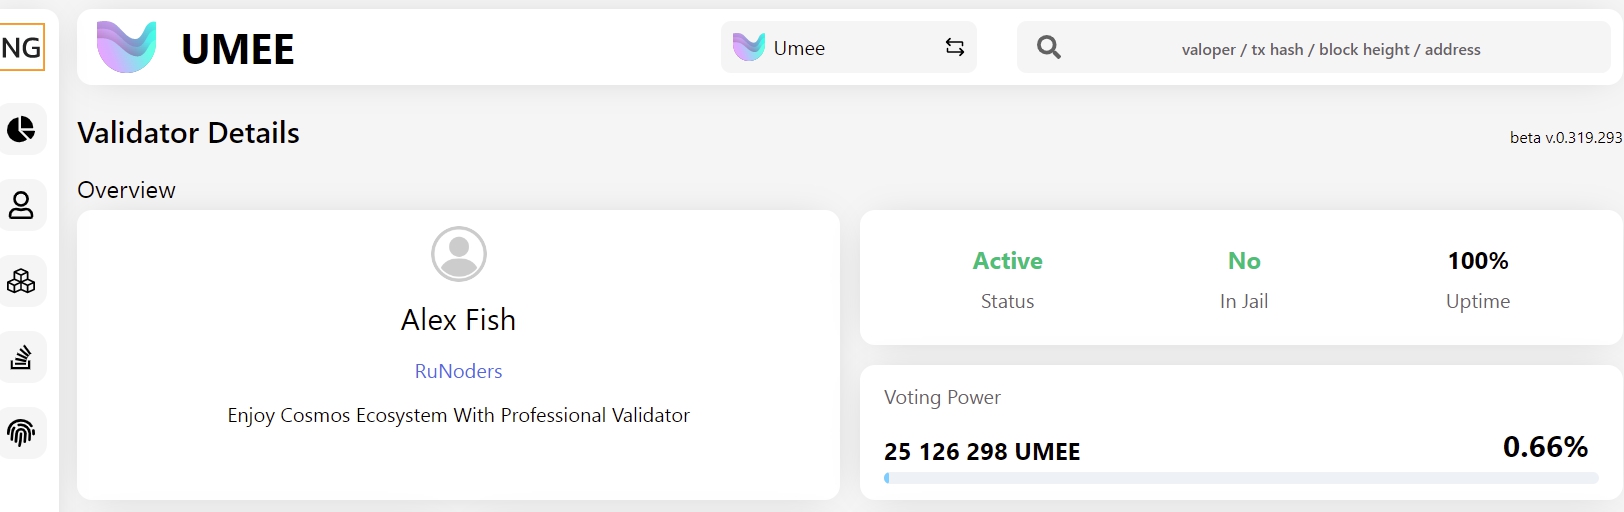Click the Alex Fish validator name
Image resolution: width=1624 pixels, height=512 pixels.
click(x=459, y=320)
